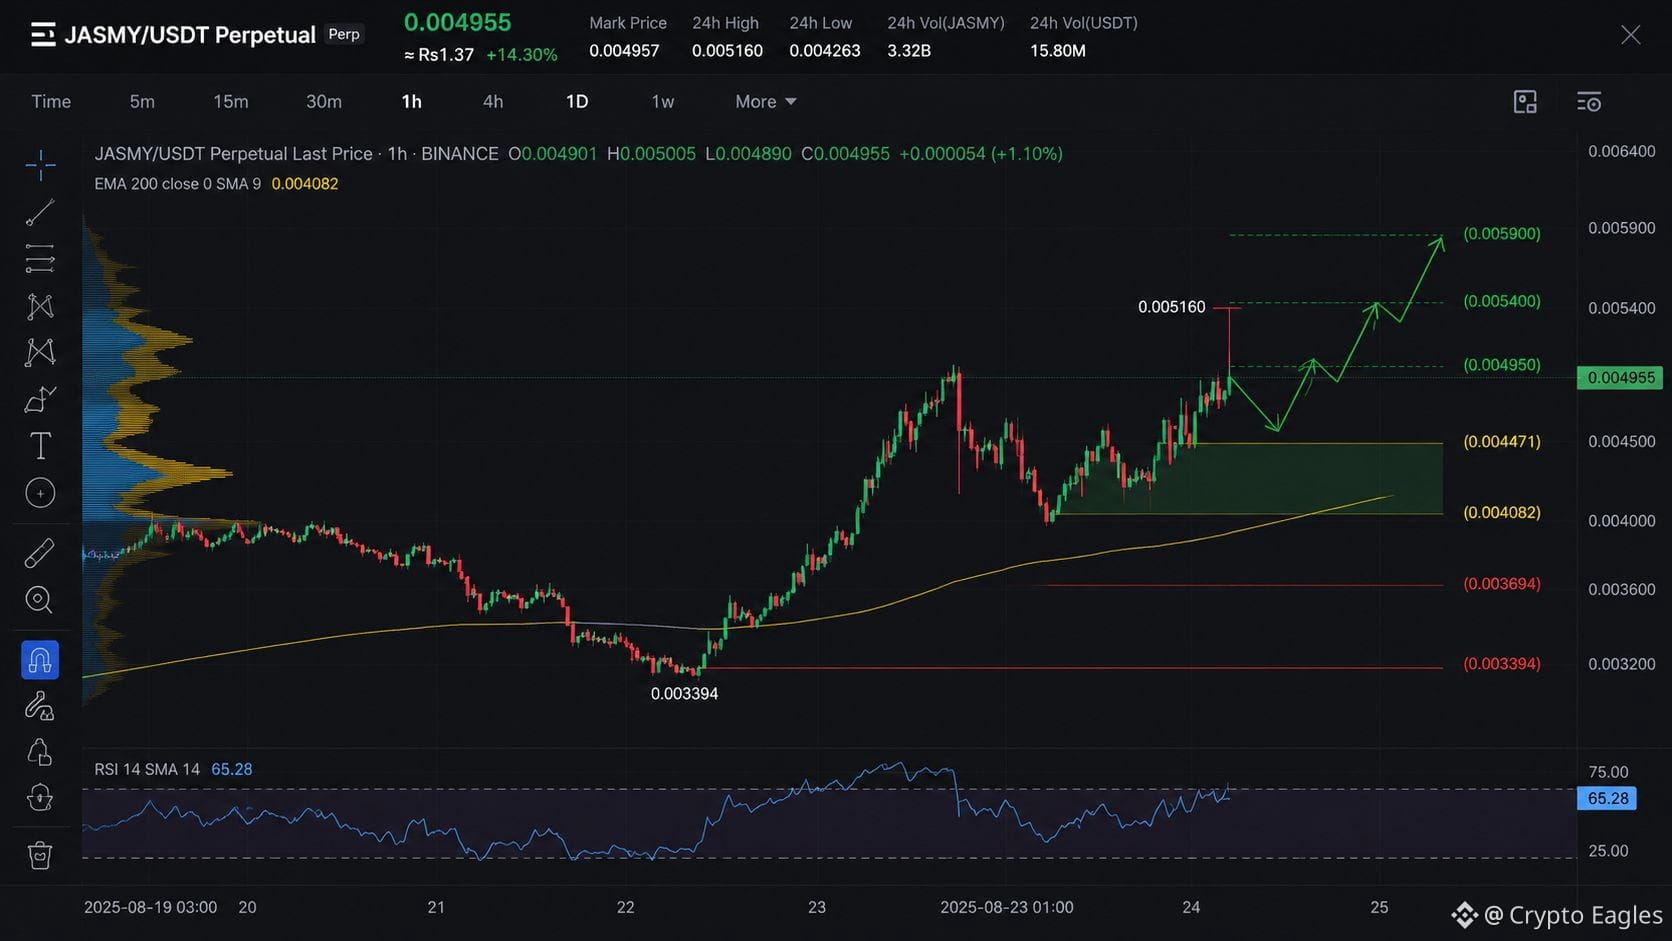Click the (0.004471) yellow zone label
The width and height of the screenshot is (1672, 941).
(x=1502, y=442)
